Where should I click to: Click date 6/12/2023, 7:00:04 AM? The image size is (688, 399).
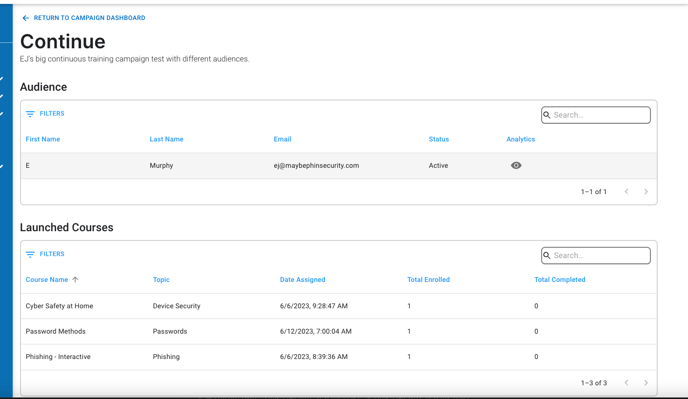point(315,331)
